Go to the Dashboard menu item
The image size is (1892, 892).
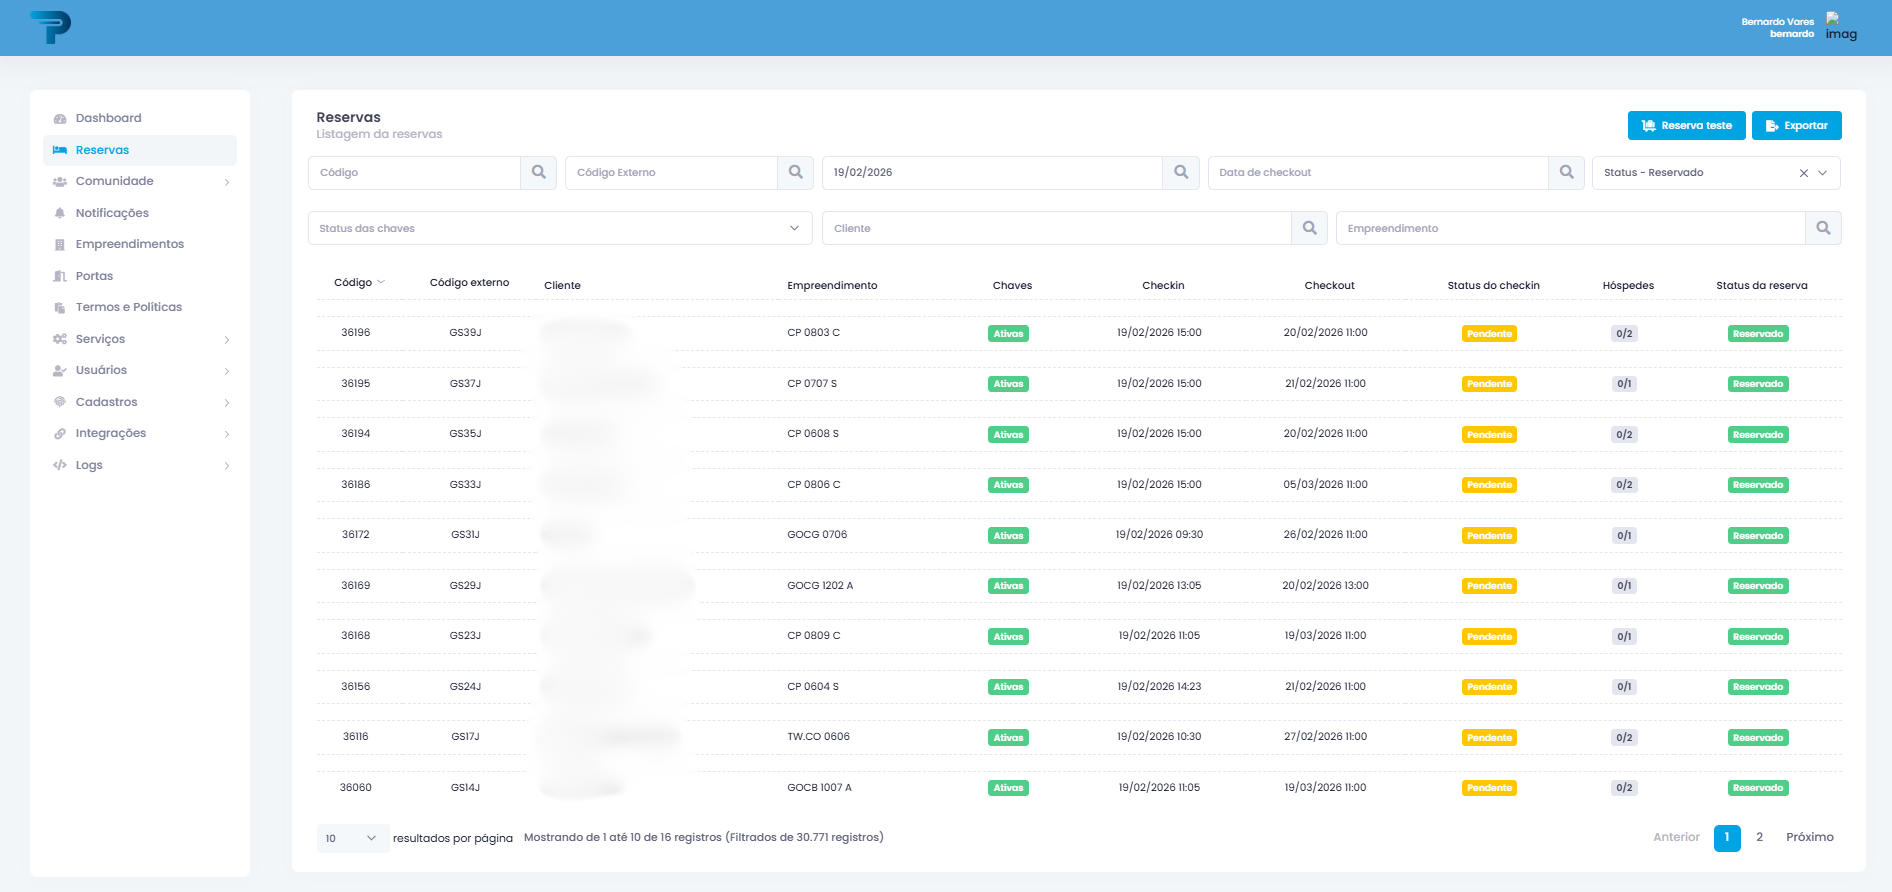pos(140,118)
